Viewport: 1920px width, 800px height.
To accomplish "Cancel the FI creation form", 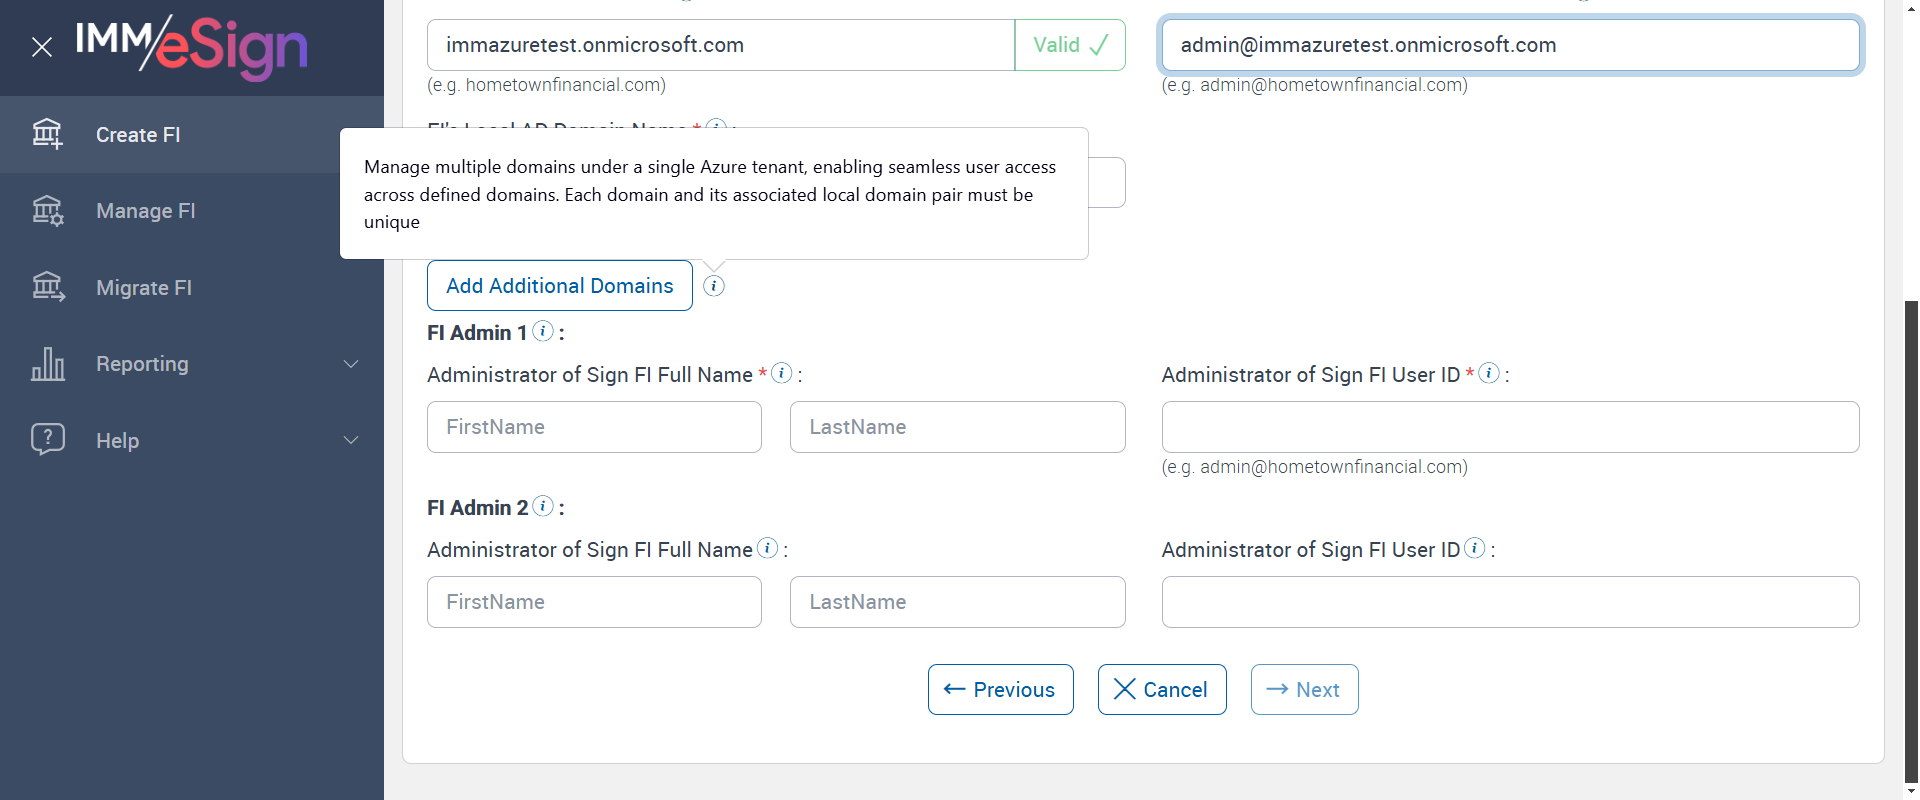I will (x=1161, y=690).
